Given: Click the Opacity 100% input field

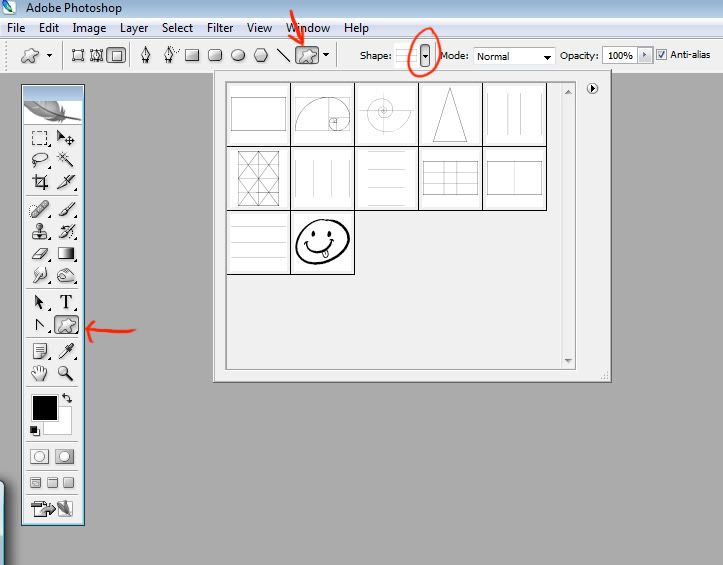Looking at the screenshot, I should 620,55.
